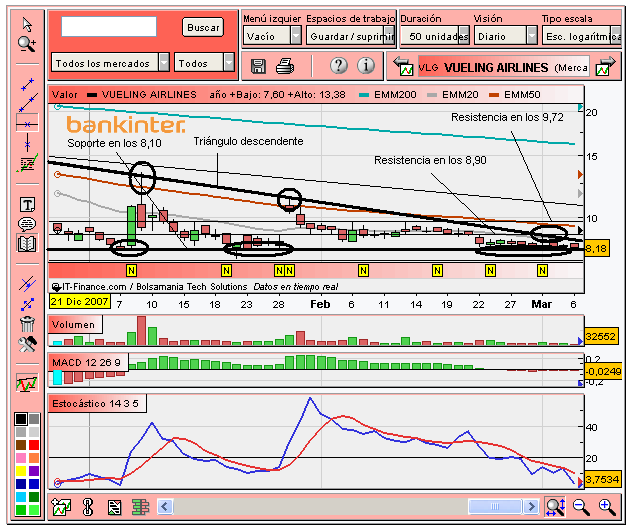
Task: Pick the extended trend line tool
Action: click(28, 103)
